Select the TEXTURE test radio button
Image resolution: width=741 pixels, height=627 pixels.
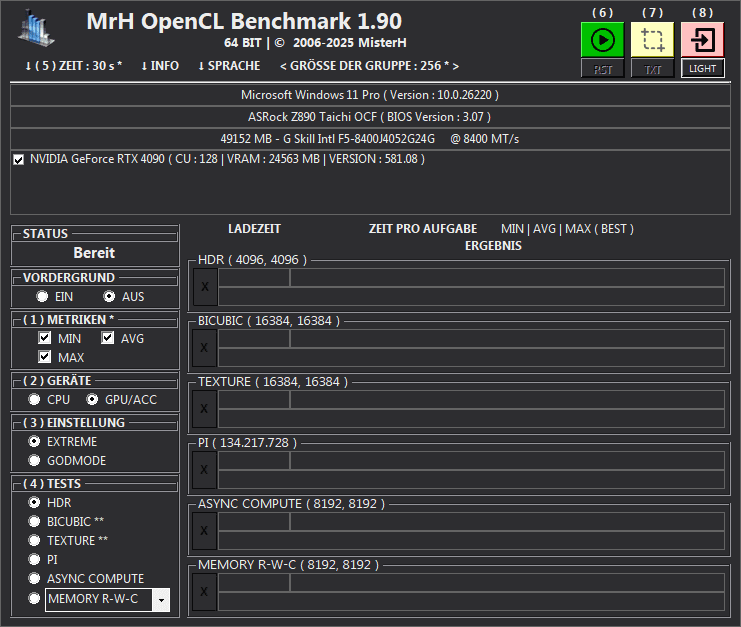coord(34,540)
